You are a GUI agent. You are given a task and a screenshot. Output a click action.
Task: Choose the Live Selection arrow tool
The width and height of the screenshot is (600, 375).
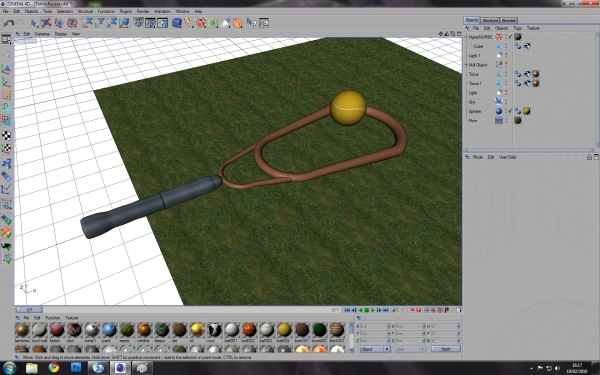pos(34,23)
